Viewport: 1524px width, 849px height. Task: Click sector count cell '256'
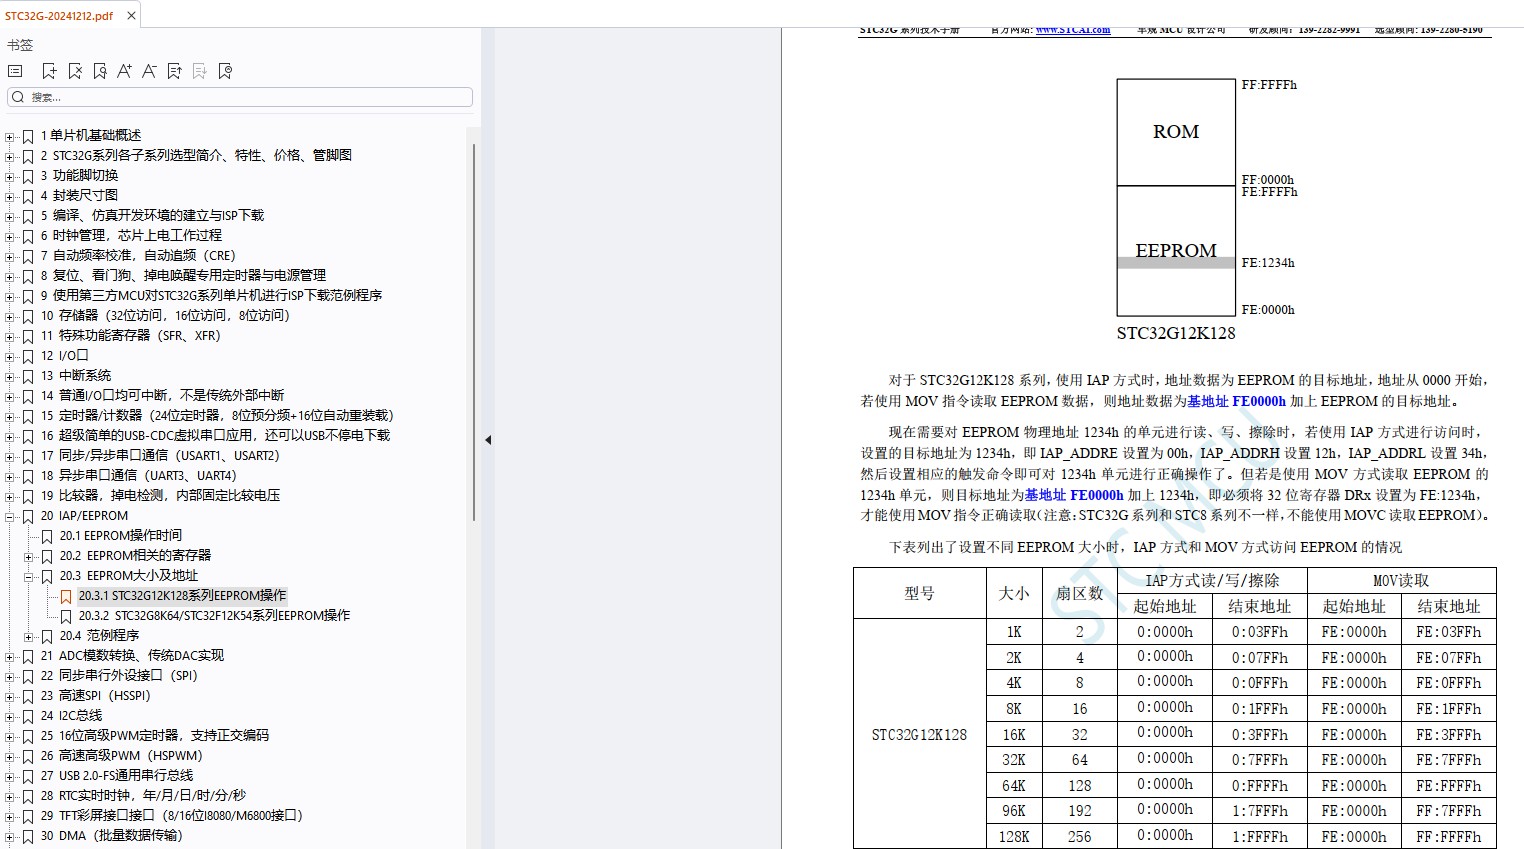1080,837
